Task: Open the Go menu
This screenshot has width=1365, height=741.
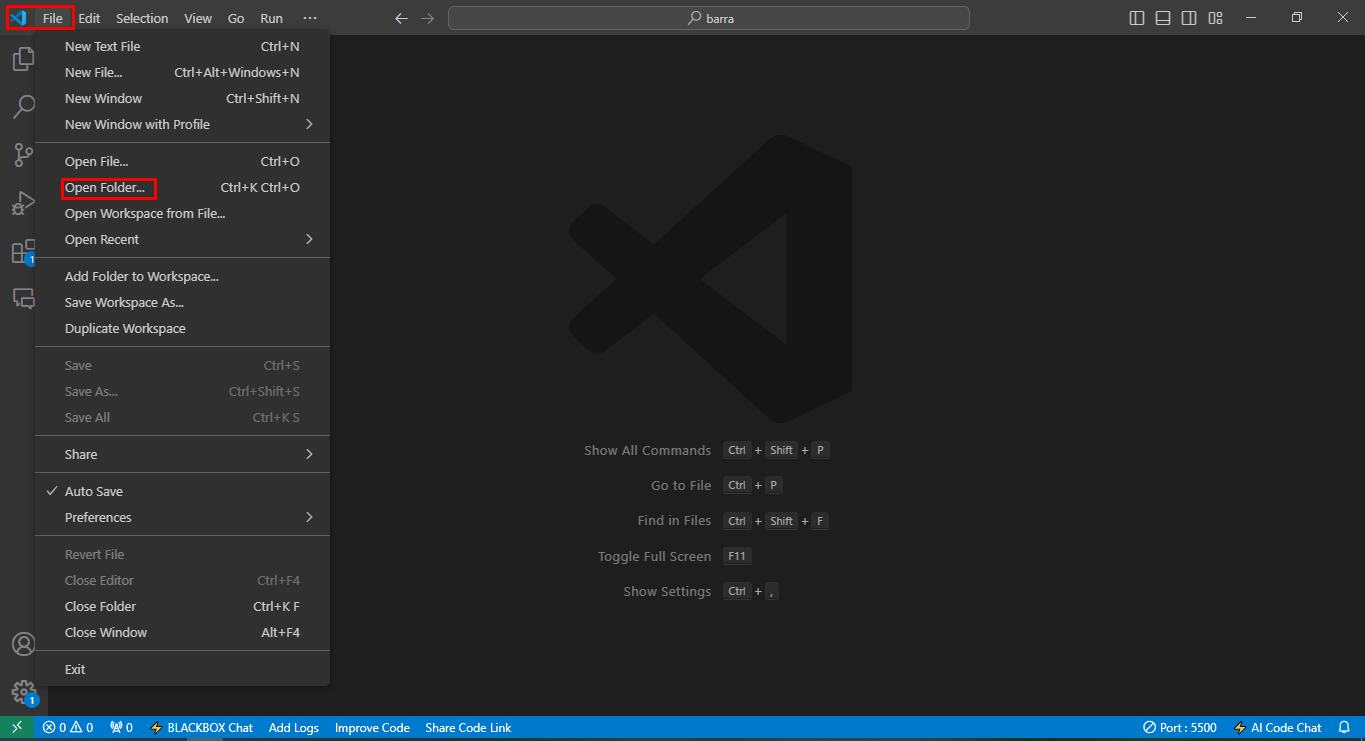Action: (x=236, y=18)
